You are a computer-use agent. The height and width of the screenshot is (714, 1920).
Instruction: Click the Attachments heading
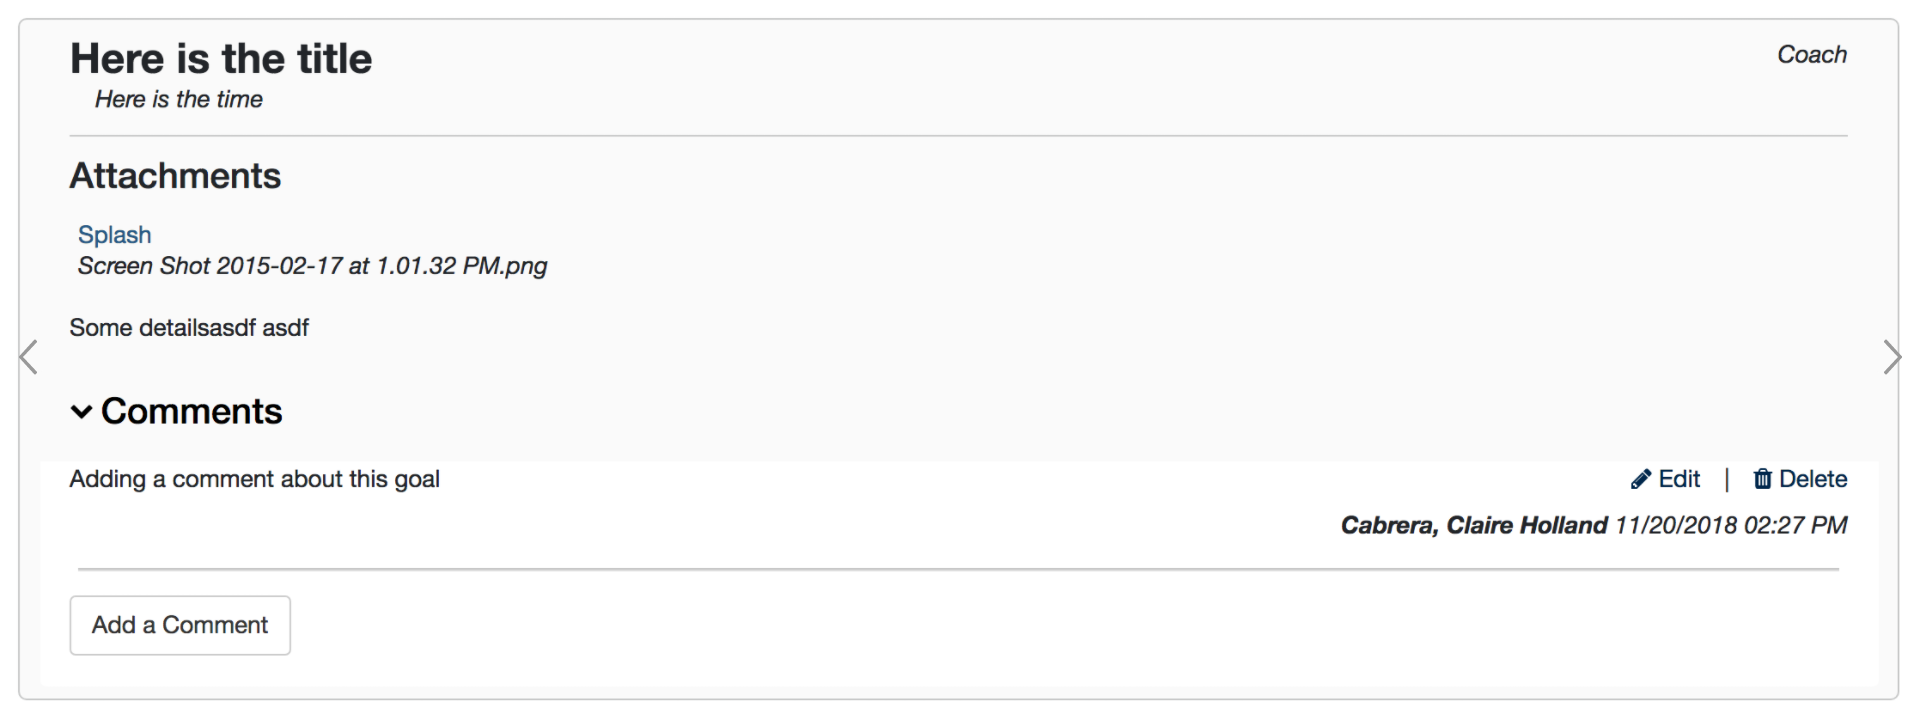tap(175, 176)
